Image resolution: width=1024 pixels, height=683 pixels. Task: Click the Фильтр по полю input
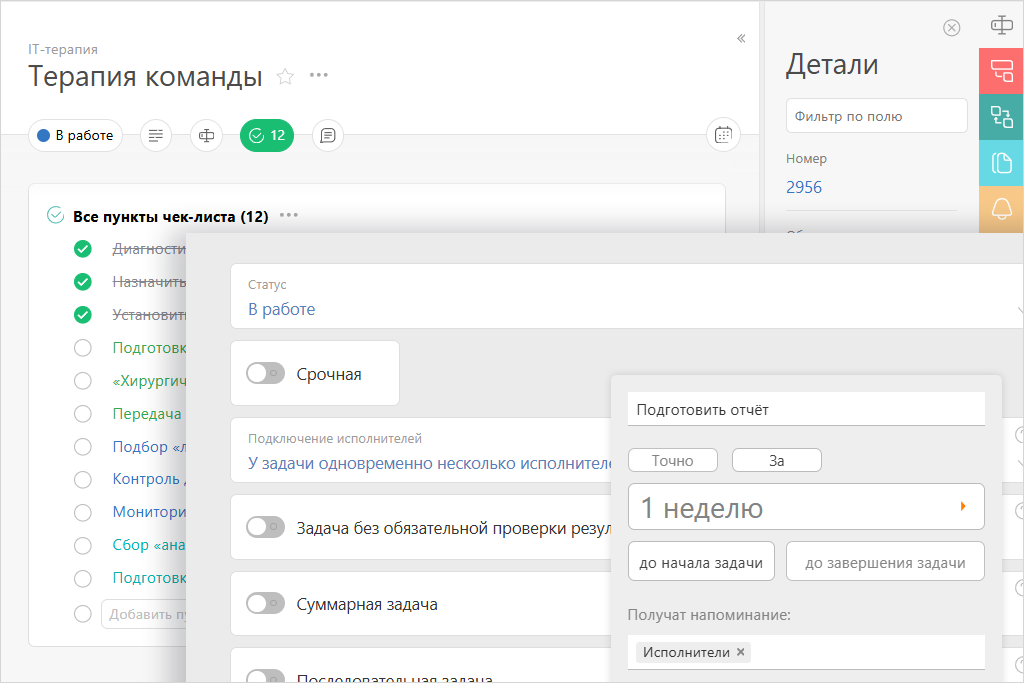coord(876,116)
